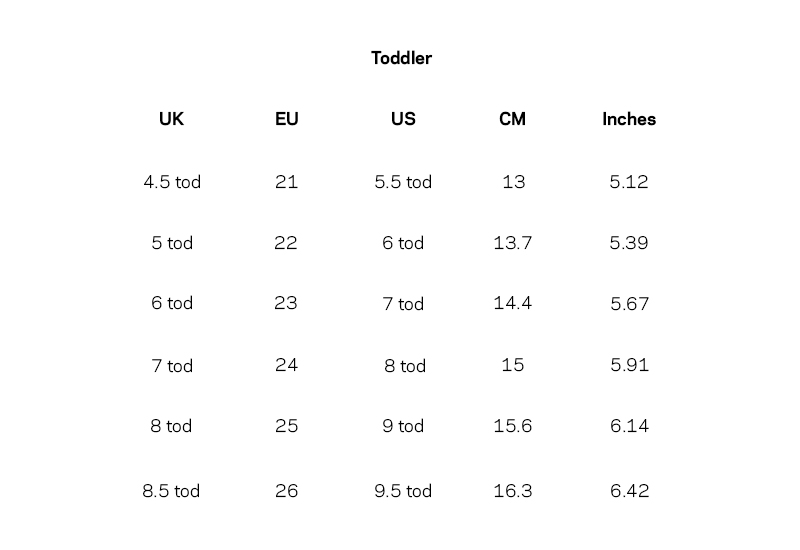
Task: Click the 13.7 CM value
Action: [512, 243]
